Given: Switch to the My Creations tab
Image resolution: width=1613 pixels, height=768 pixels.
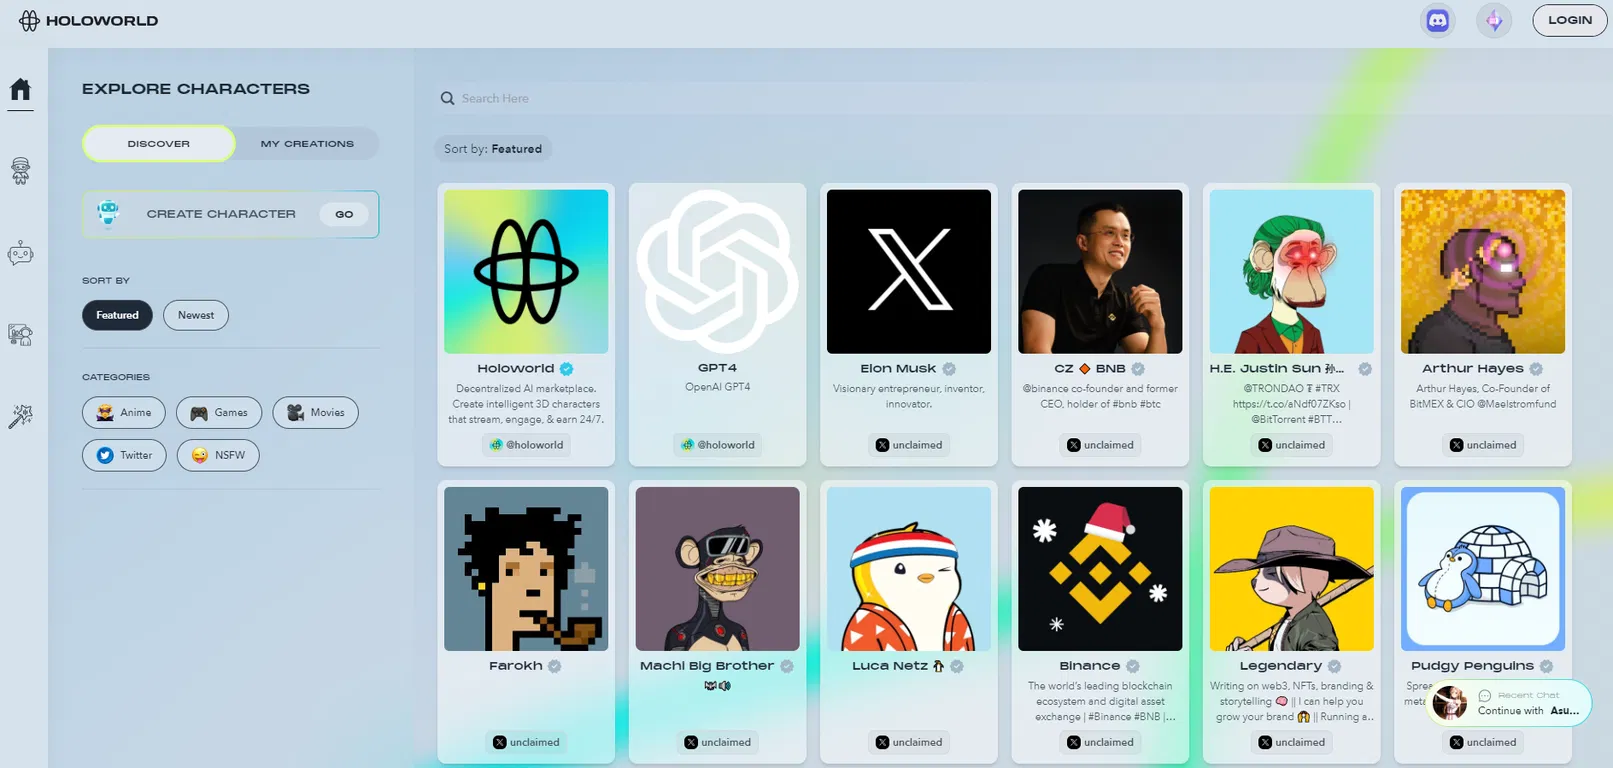Looking at the screenshot, I should [307, 144].
